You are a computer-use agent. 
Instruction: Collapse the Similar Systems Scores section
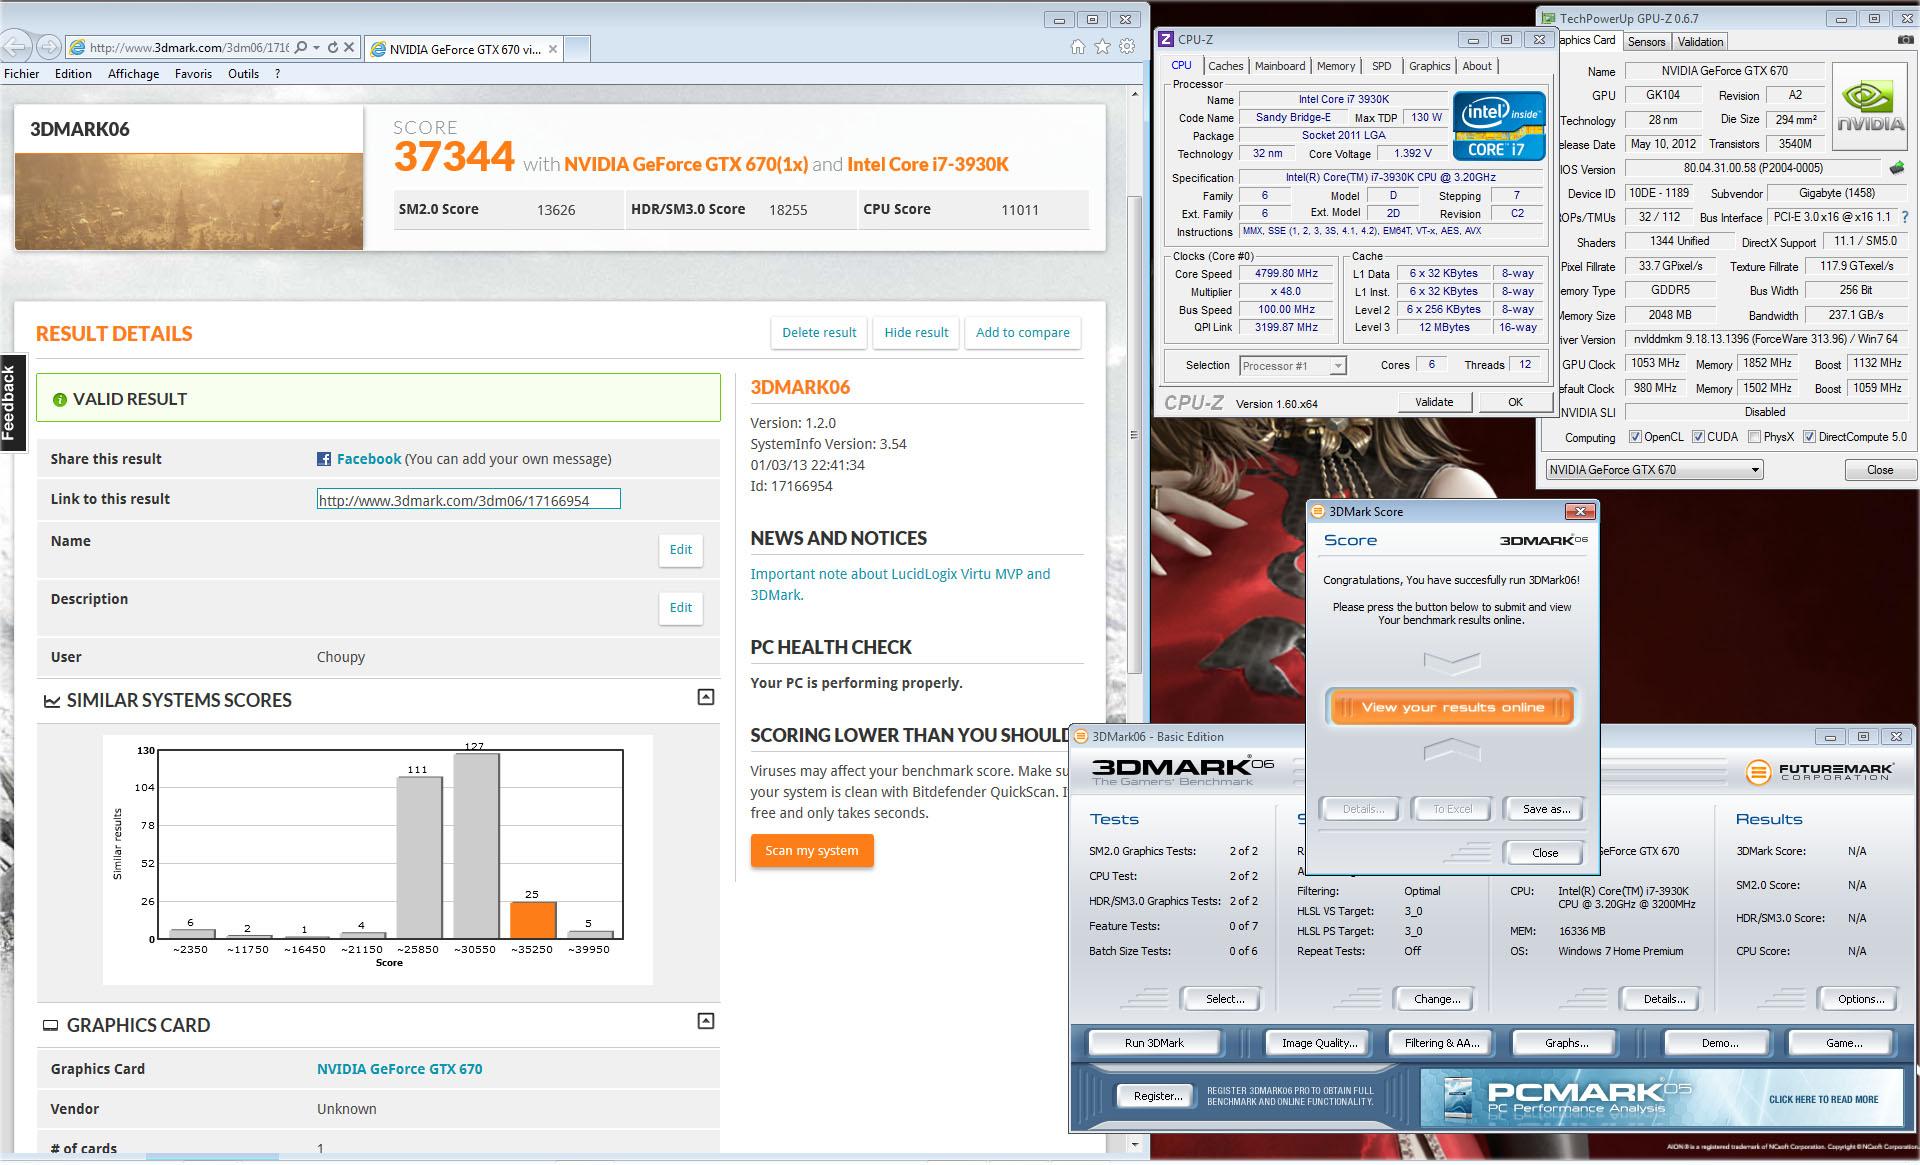(705, 697)
